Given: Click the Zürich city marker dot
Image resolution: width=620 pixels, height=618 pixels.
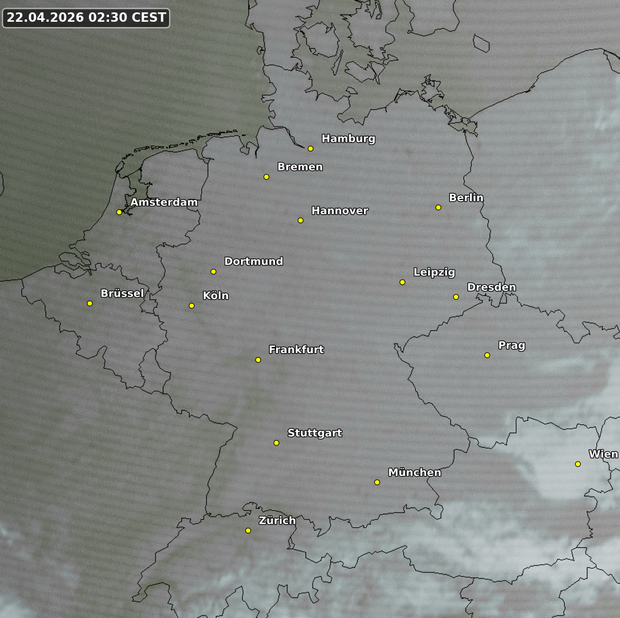Looking at the screenshot, I should 248,531.
